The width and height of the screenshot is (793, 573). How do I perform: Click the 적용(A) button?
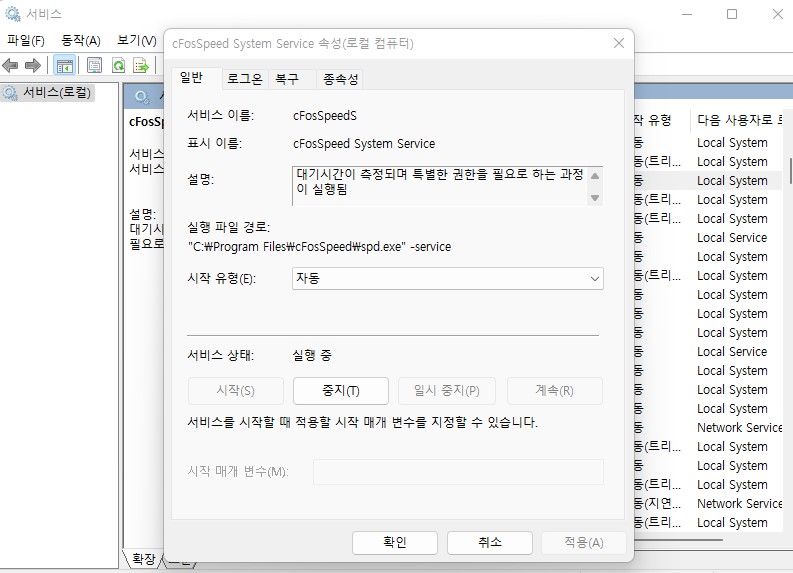point(584,543)
